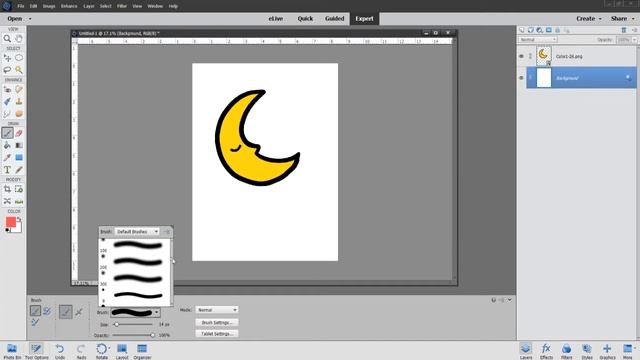Select the Rectangle shape tool
Screen dimensions: 640x360
point(19,158)
